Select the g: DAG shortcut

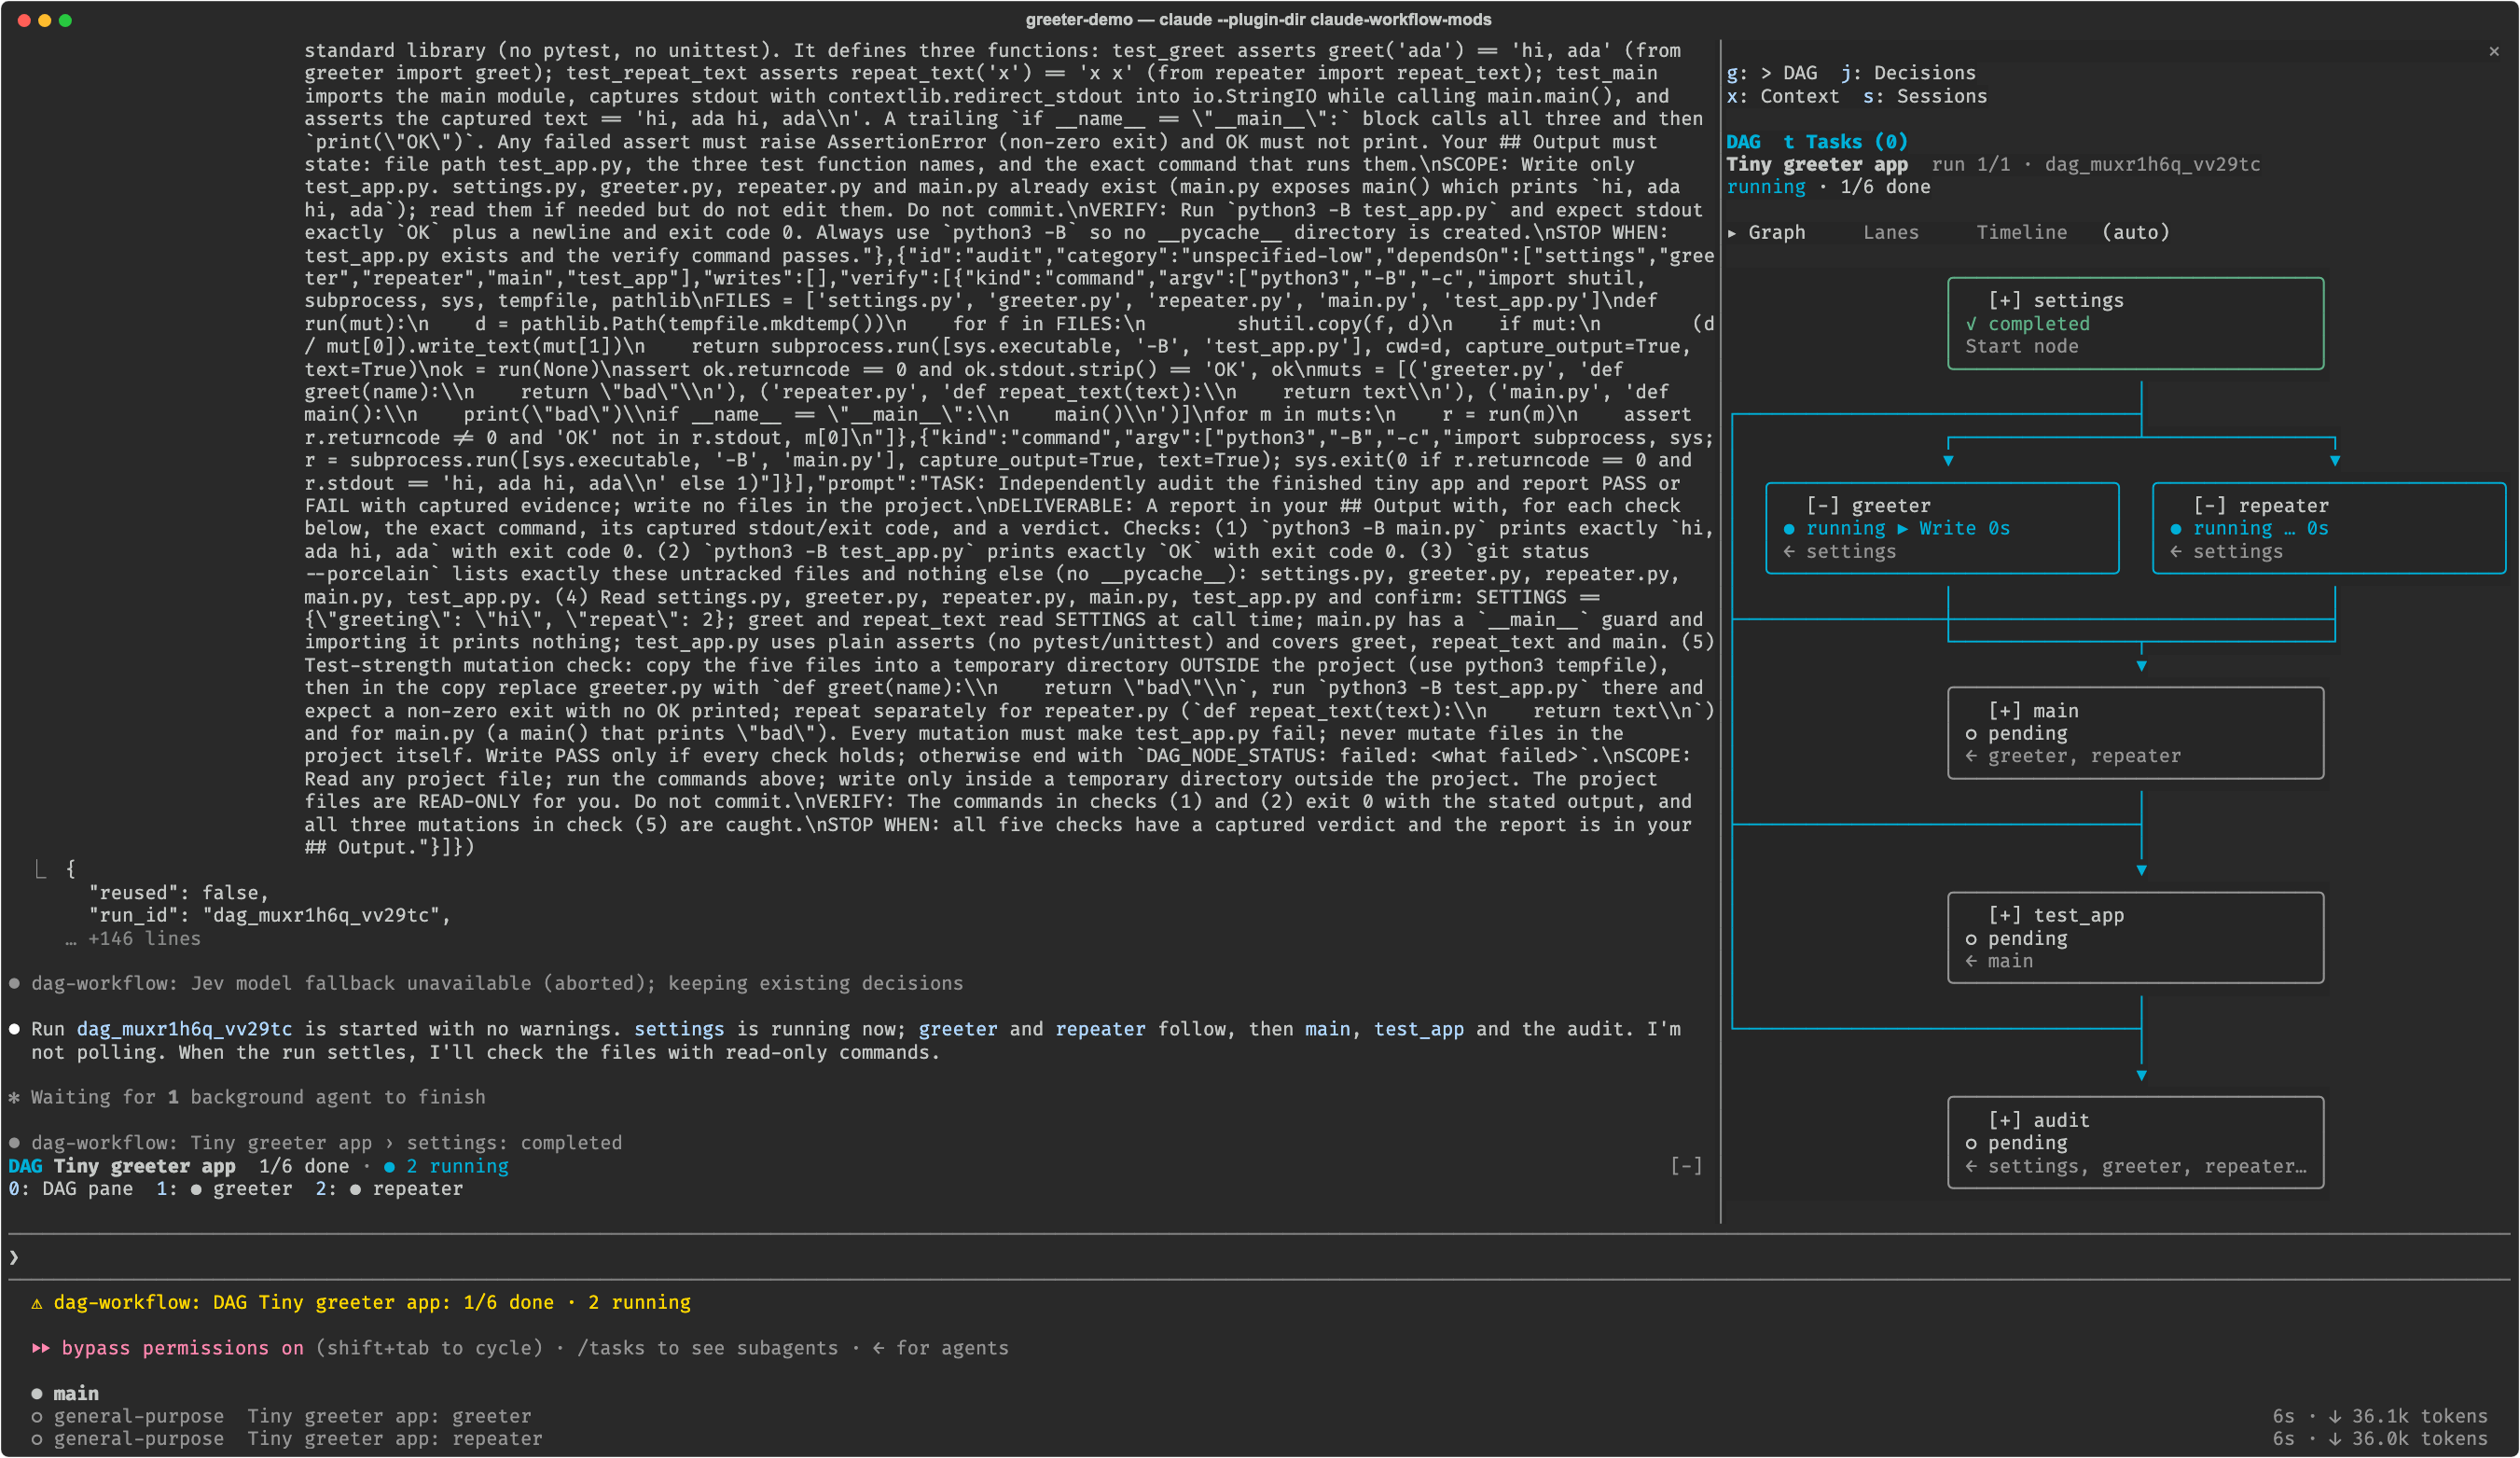point(1772,73)
